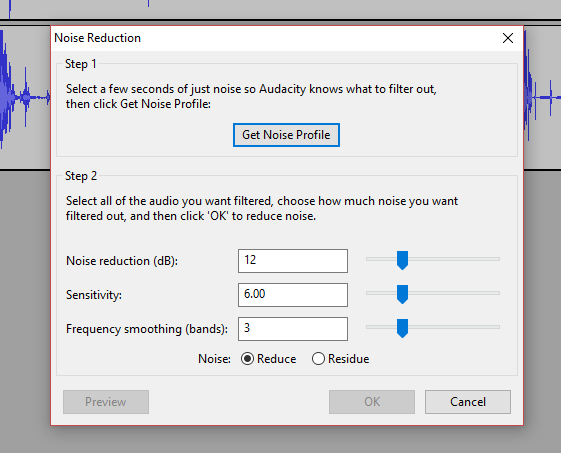Click the Noise Reduction title bar text
Screen dimensions: 561x453
tap(97, 38)
